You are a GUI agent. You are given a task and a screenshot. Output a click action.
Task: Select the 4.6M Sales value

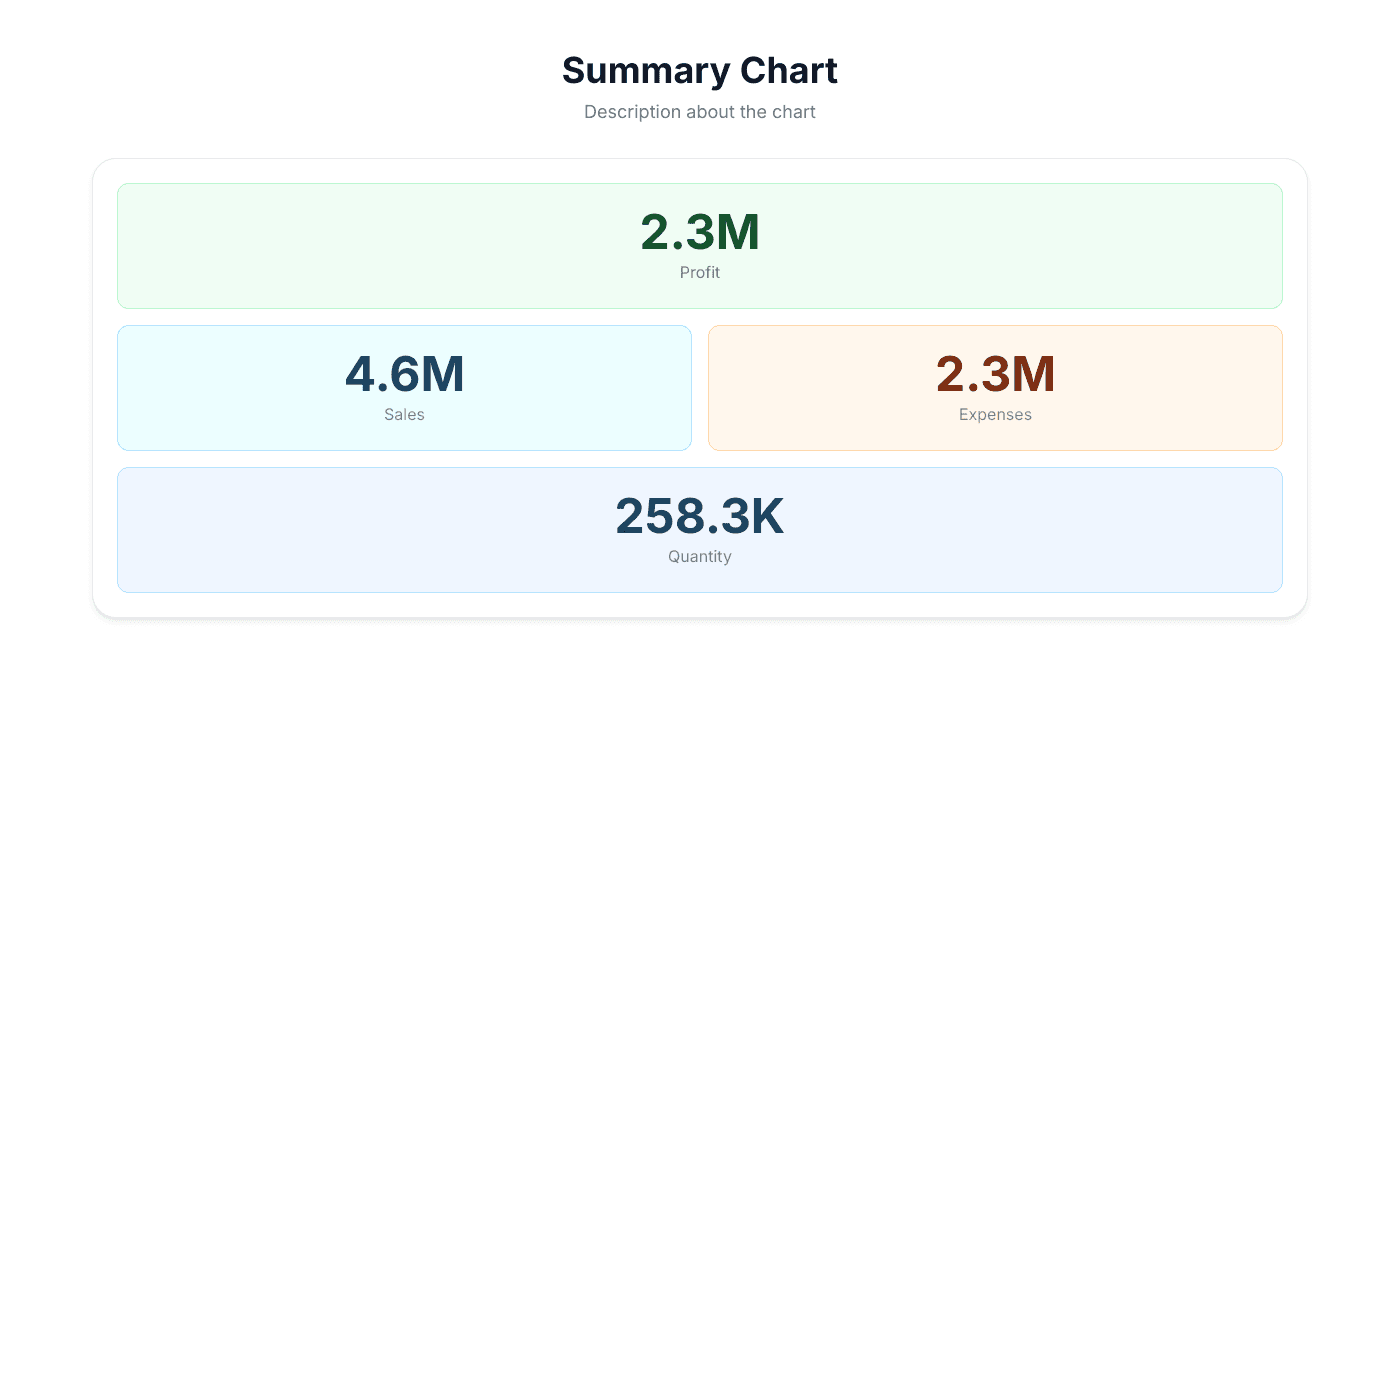[403, 375]
